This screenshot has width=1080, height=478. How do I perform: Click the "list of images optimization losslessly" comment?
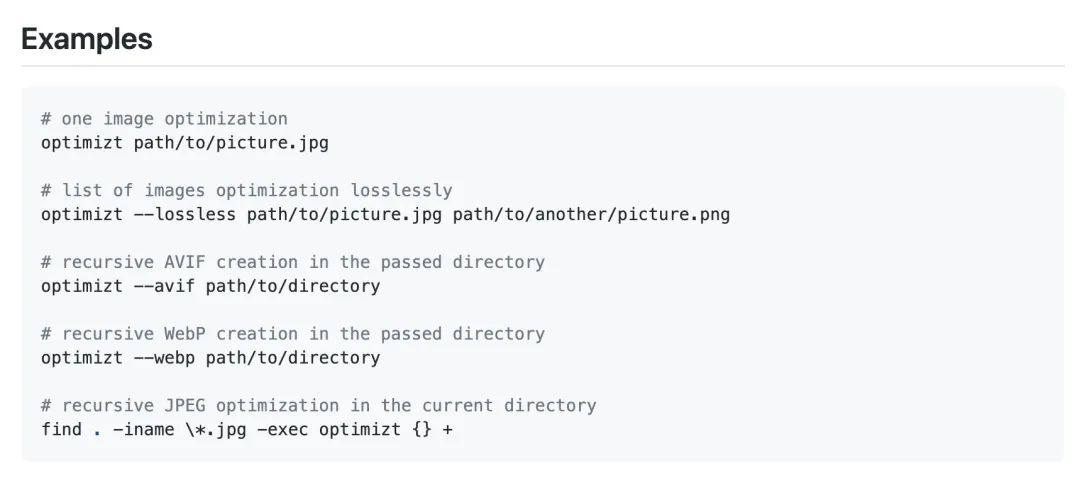[x=246, y=190]
